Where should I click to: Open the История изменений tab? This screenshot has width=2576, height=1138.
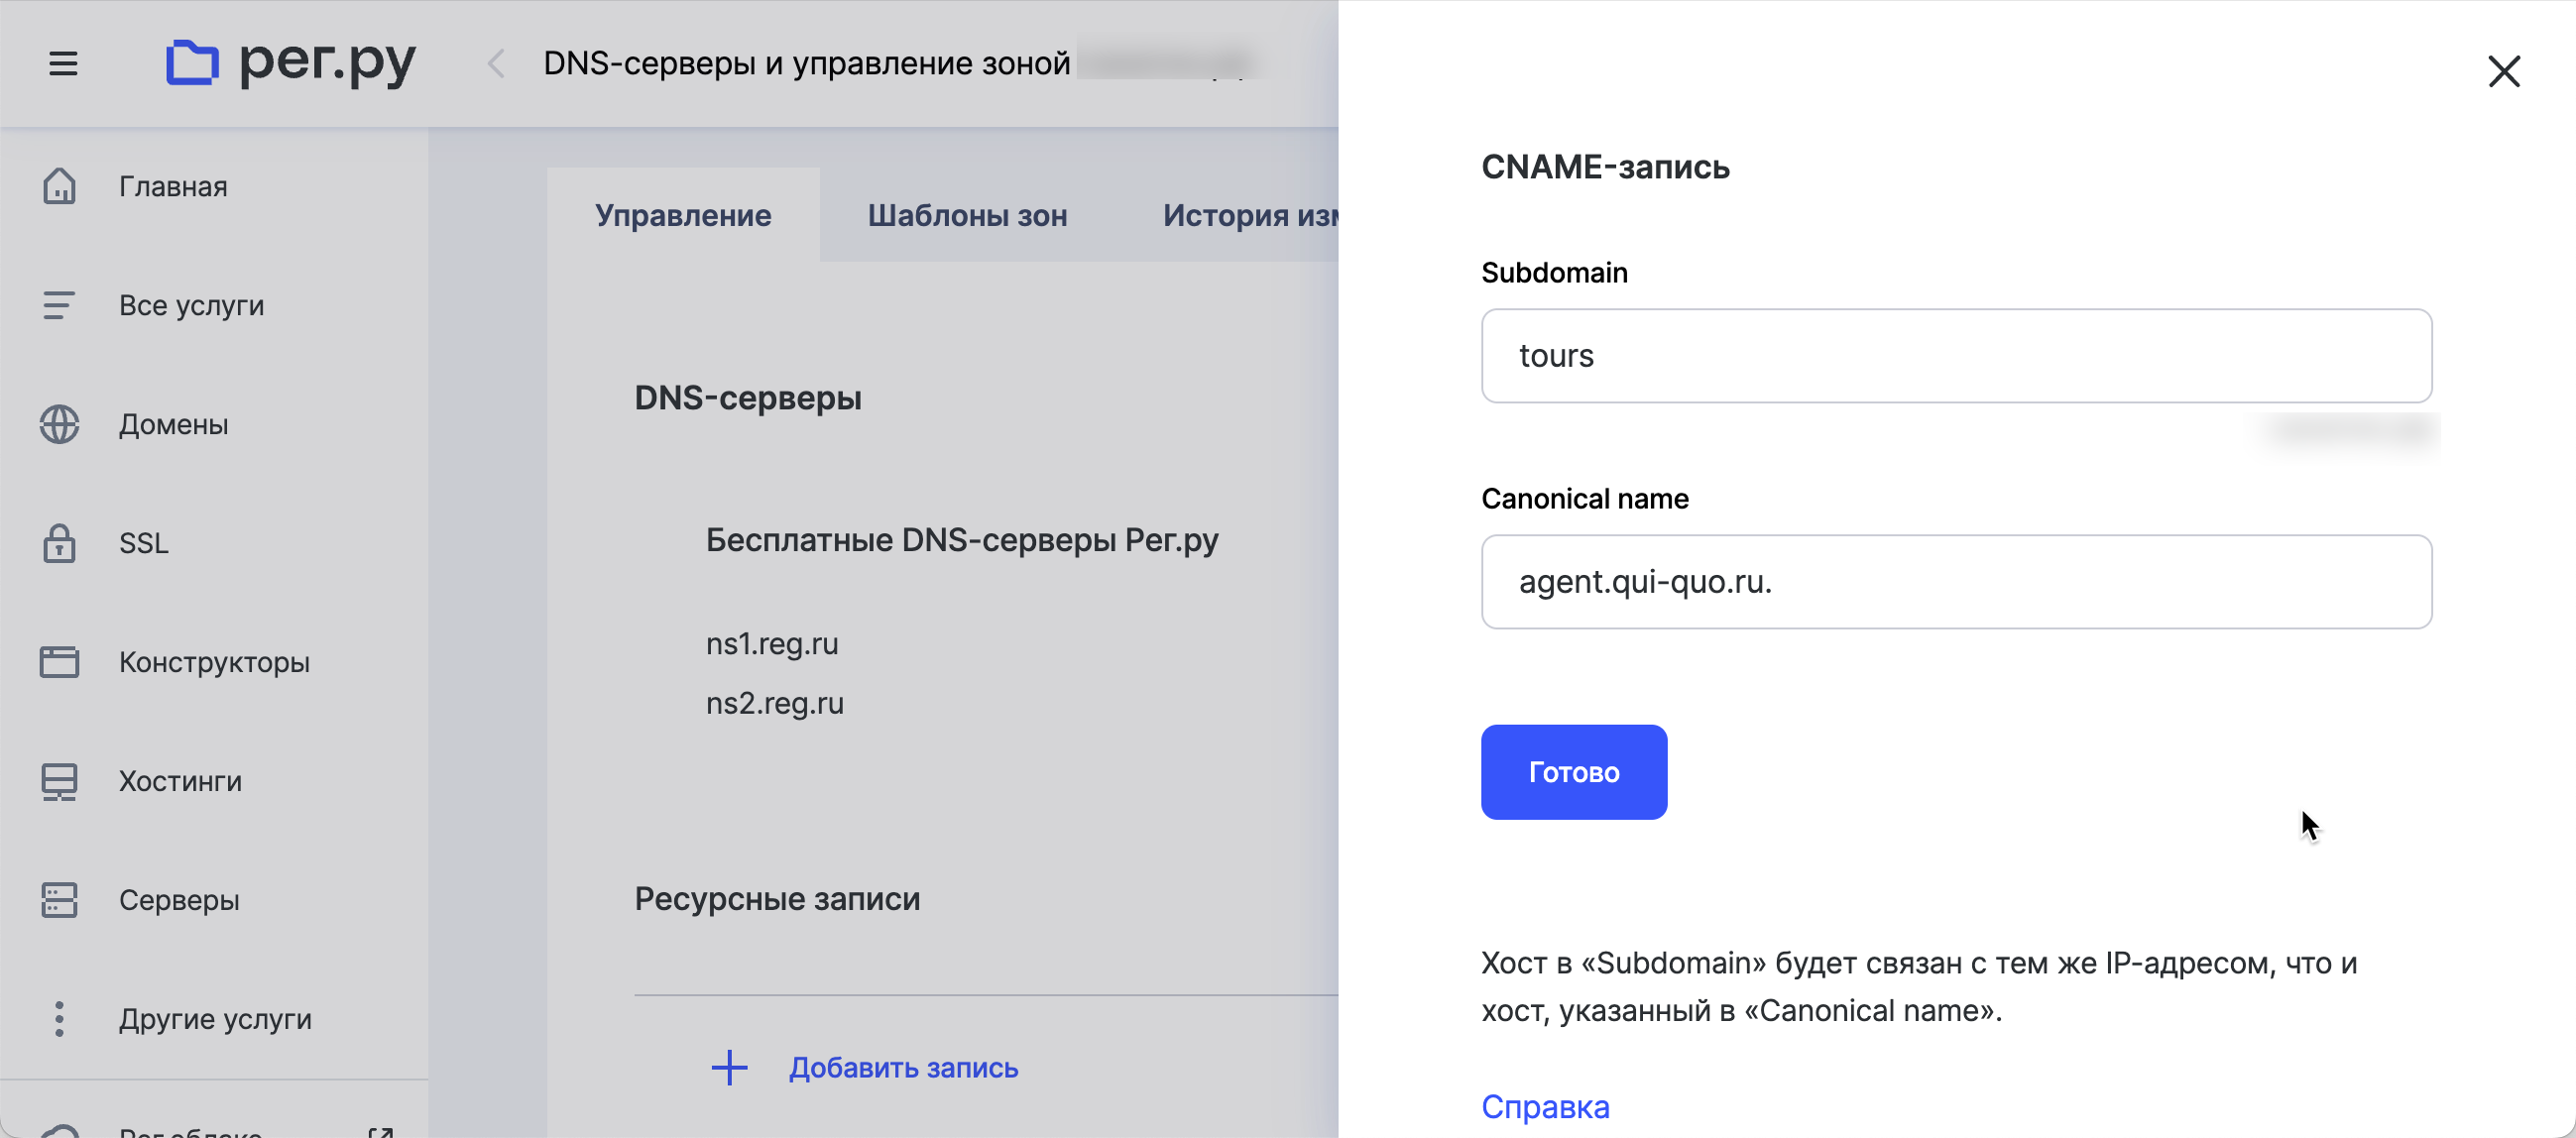(x=1248, y=216)
